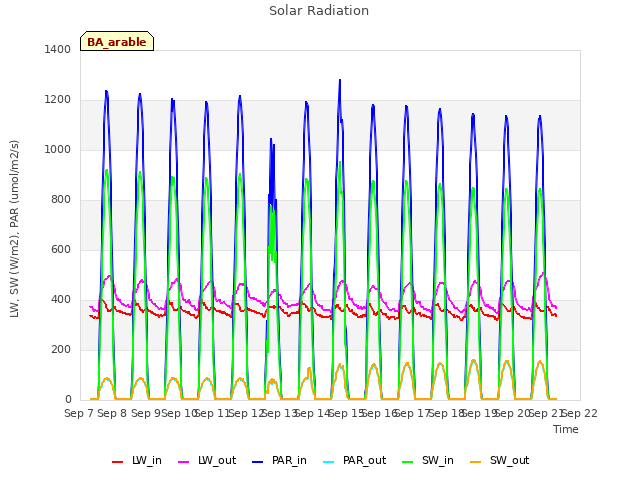This screenshot has width=640, height=480.
Task: Click the green SW_in legend color marker
Action: 407,462
